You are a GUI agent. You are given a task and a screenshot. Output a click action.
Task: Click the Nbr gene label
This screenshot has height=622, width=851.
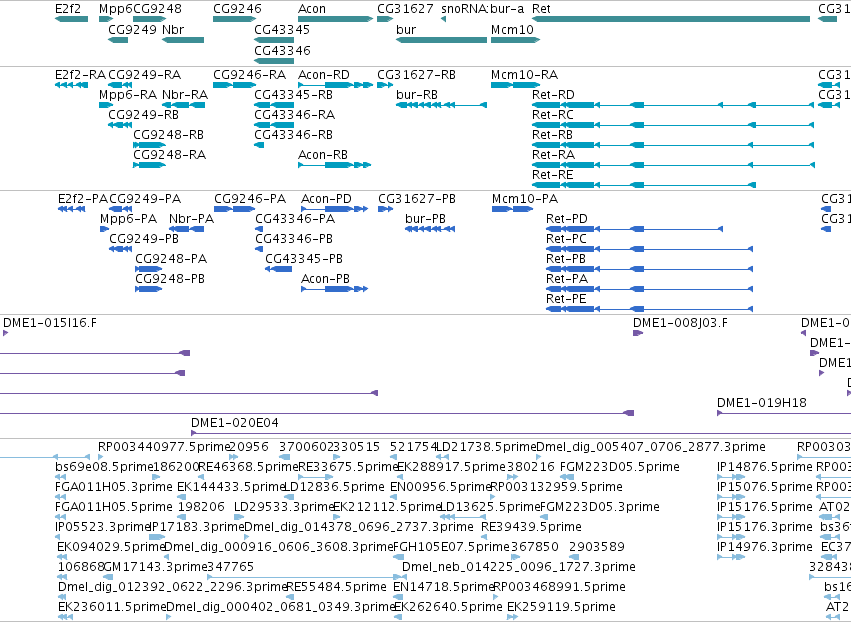pos(173,29)
